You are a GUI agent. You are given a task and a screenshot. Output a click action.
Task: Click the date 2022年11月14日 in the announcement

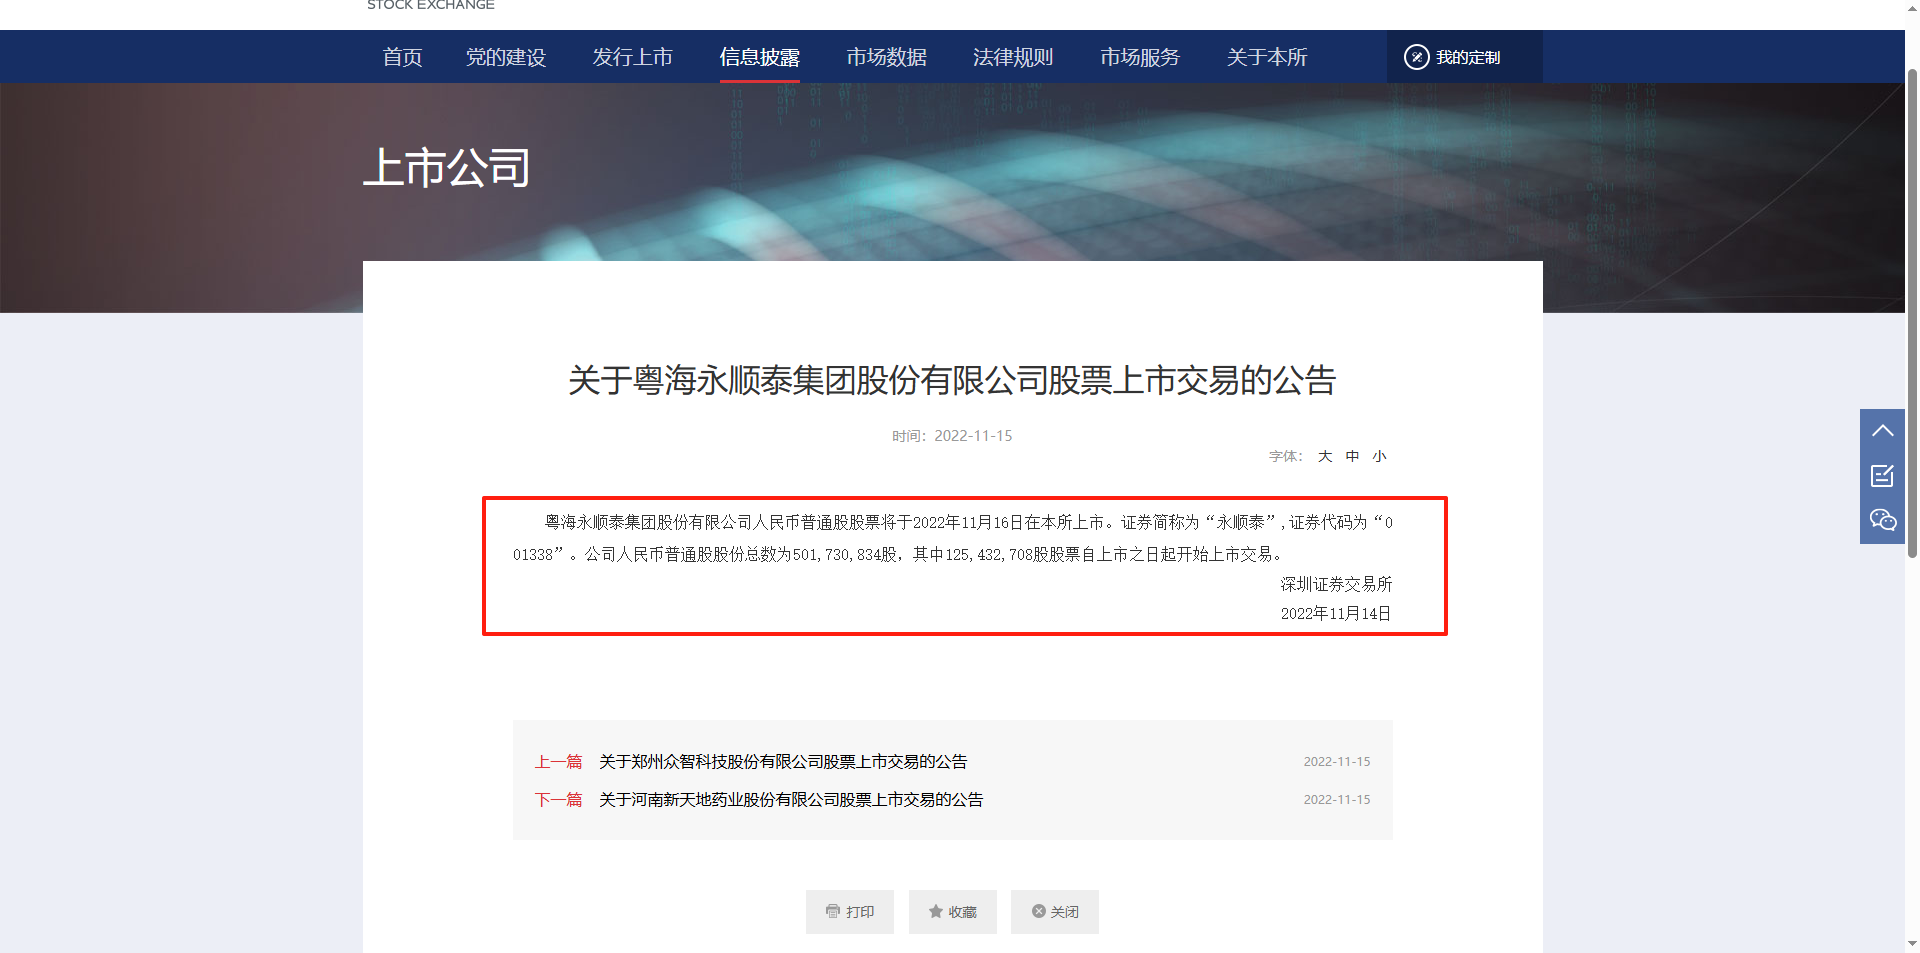1336,614
